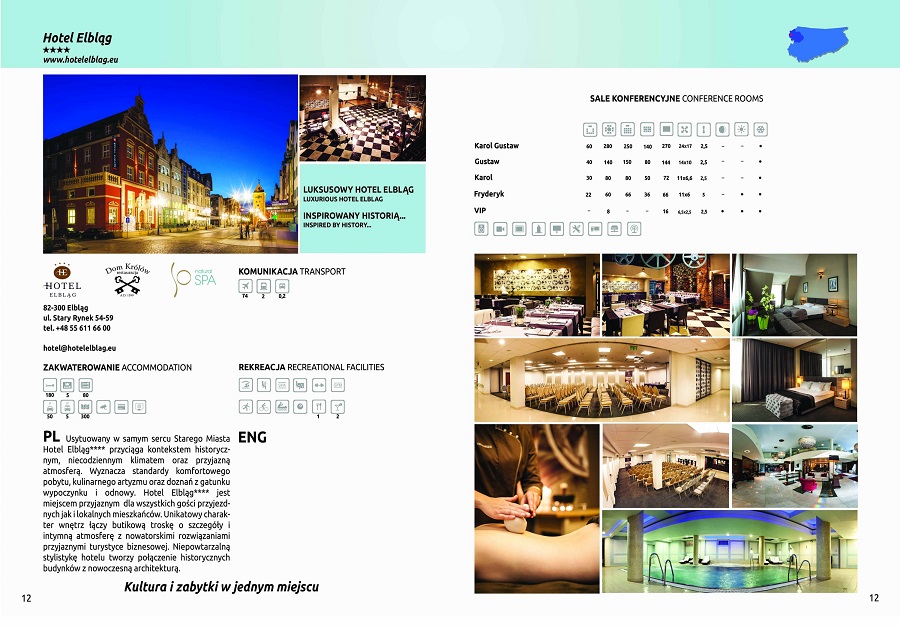Screen dimensions: 900x626
Task: Click the cycling icon under Recreation
Action: click(263, 407)
